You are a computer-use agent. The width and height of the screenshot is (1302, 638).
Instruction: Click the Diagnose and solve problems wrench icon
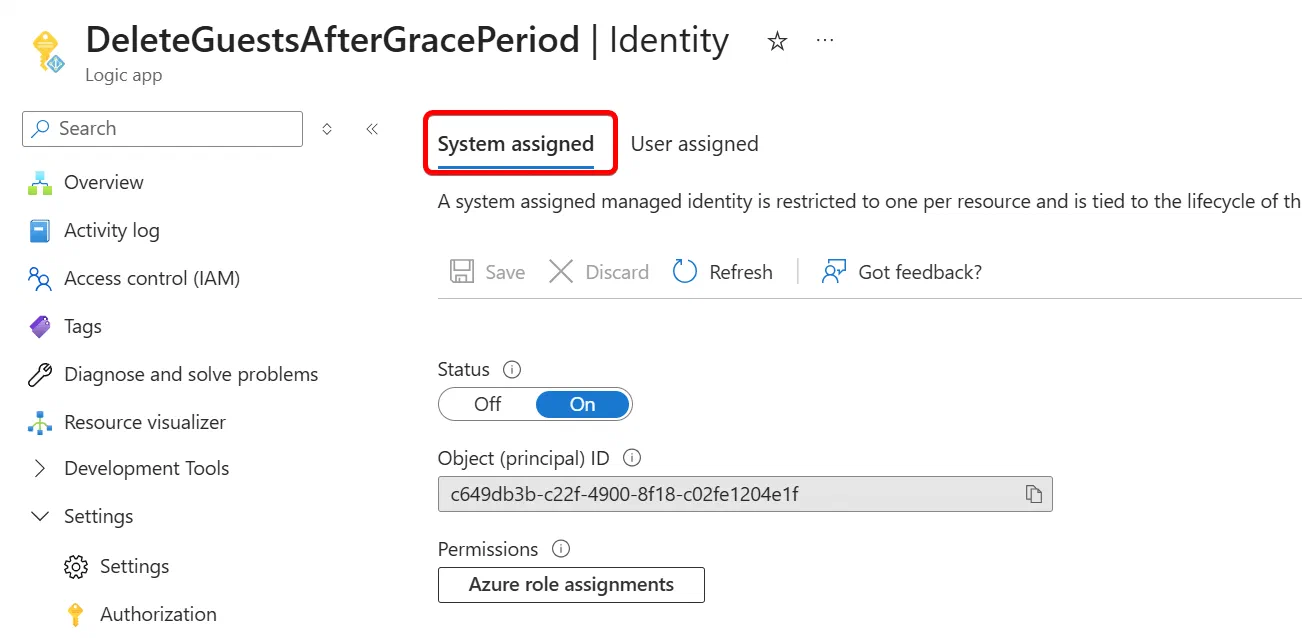coord(40,374)
